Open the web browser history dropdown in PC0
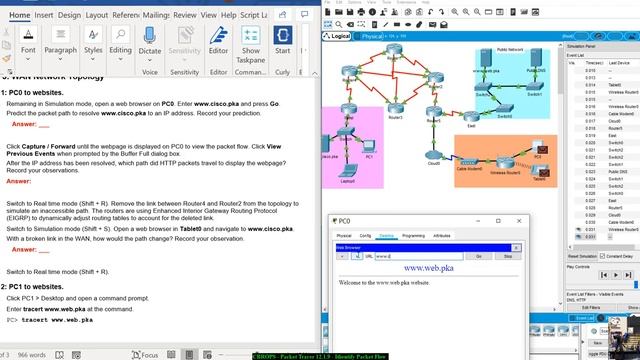The image size is (640, 360). (342, 256)
